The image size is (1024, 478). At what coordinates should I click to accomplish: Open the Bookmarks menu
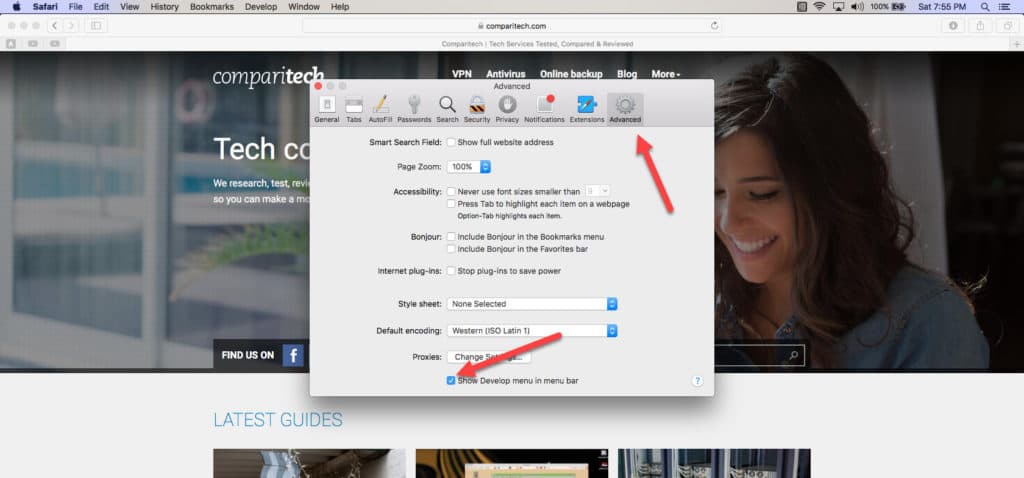[212, 7]
